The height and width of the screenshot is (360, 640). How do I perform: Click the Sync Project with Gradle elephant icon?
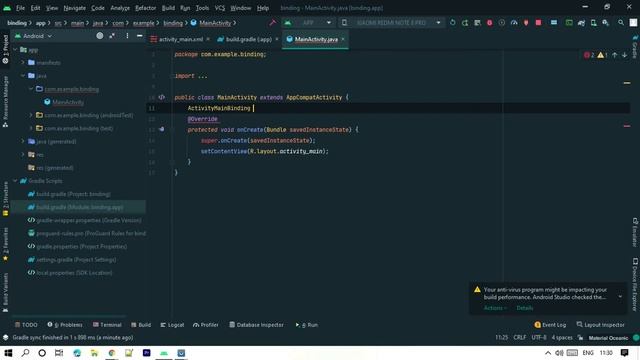[x=581, y=23]
